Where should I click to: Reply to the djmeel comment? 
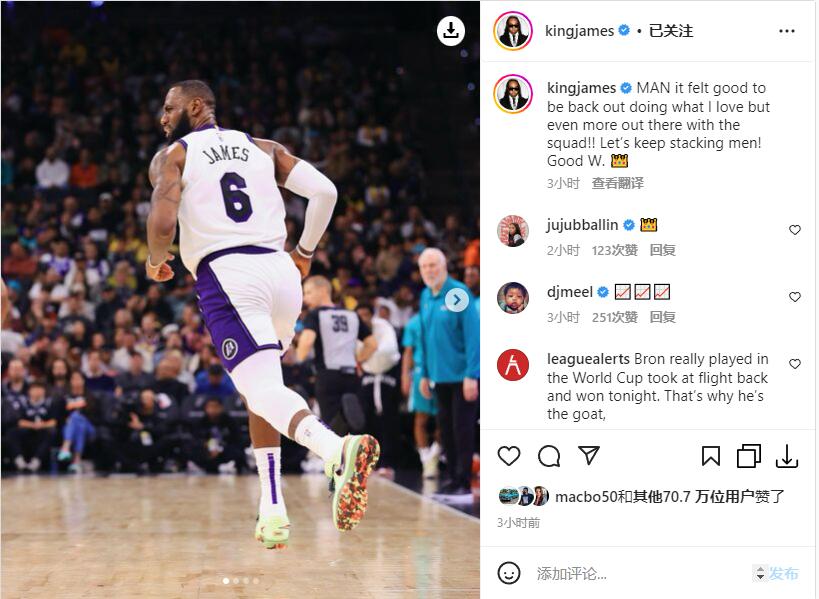point(662,317)
